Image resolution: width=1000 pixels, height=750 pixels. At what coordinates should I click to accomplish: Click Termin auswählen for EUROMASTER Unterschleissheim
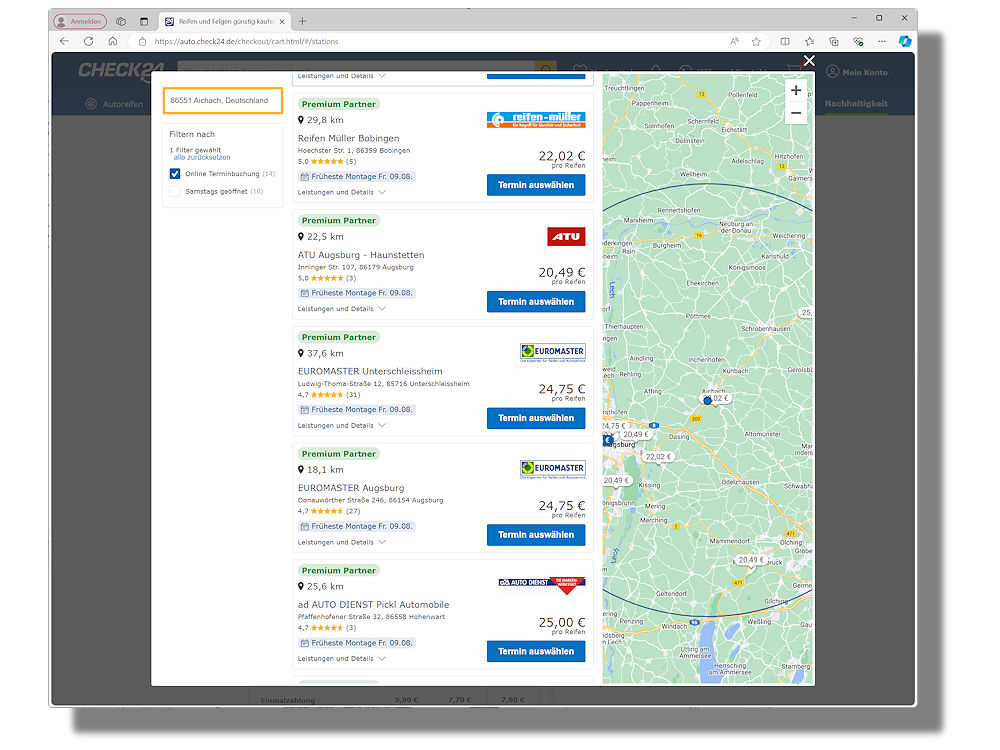point(536,418)
